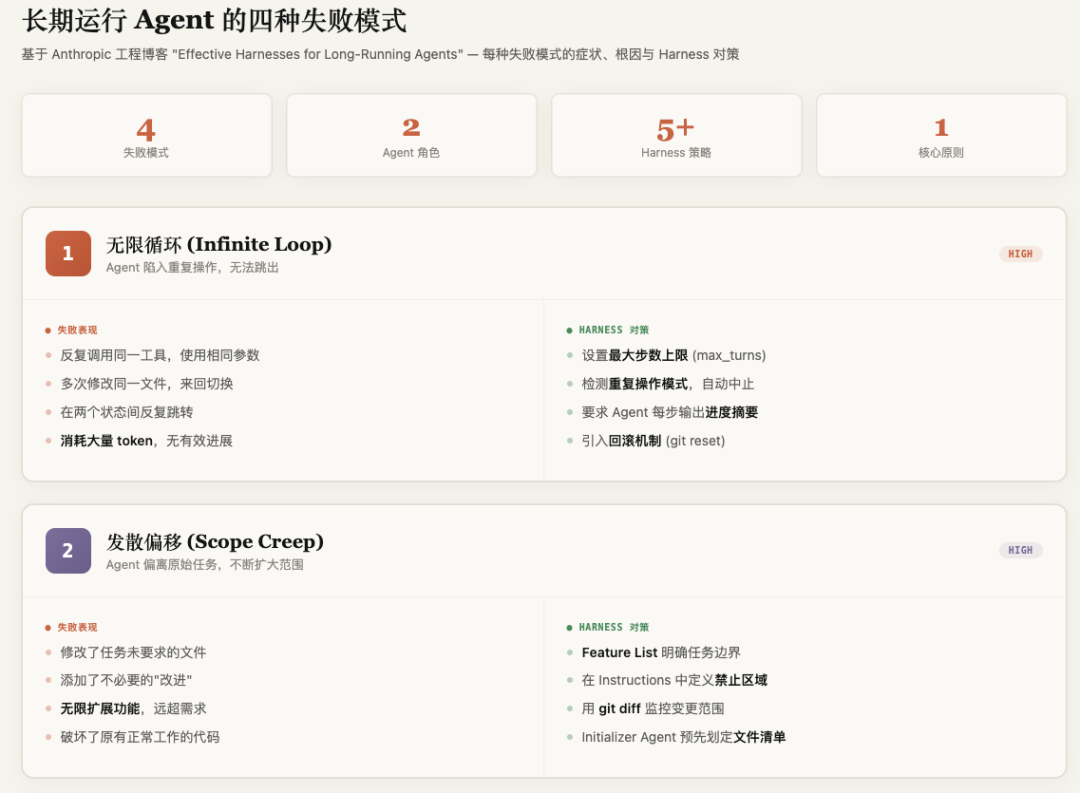Click the 发散偏移 (Scope Creep) heading
This screenshot has height=793, width=1080.
(x=215, y=541)
